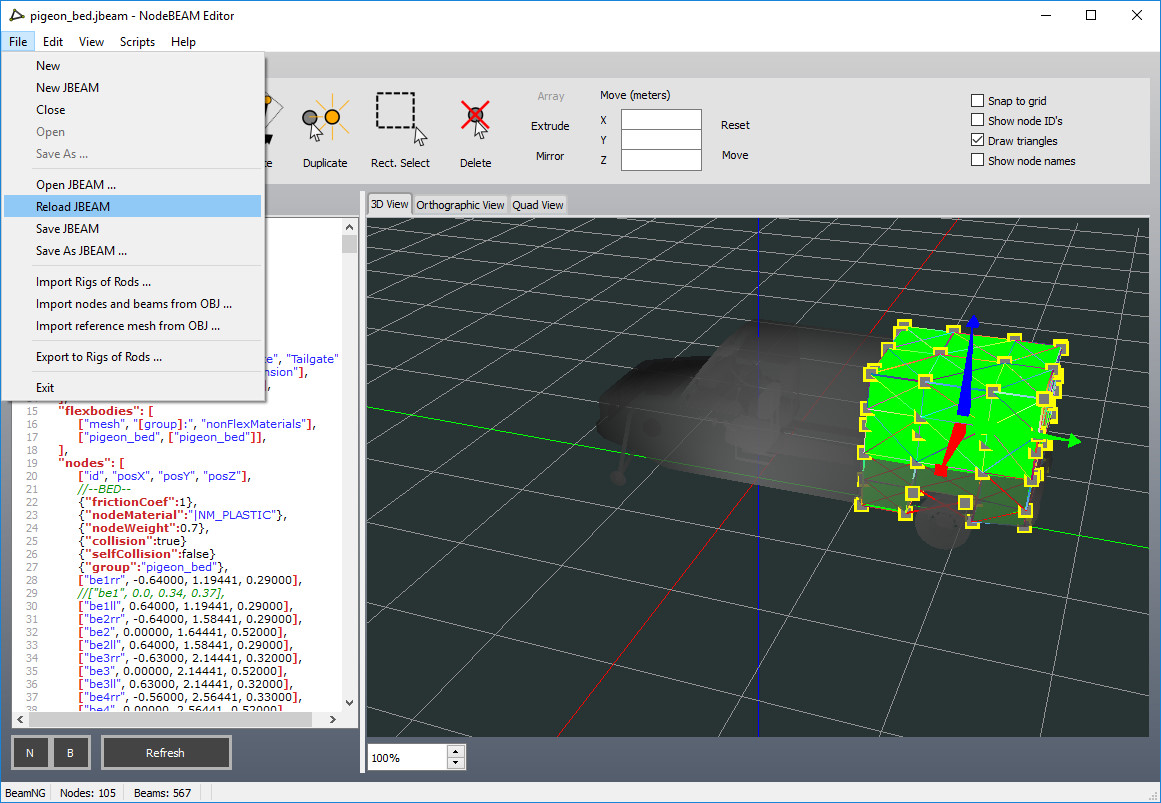Choose Import Rigs of Rods ...

pos(133,281)
